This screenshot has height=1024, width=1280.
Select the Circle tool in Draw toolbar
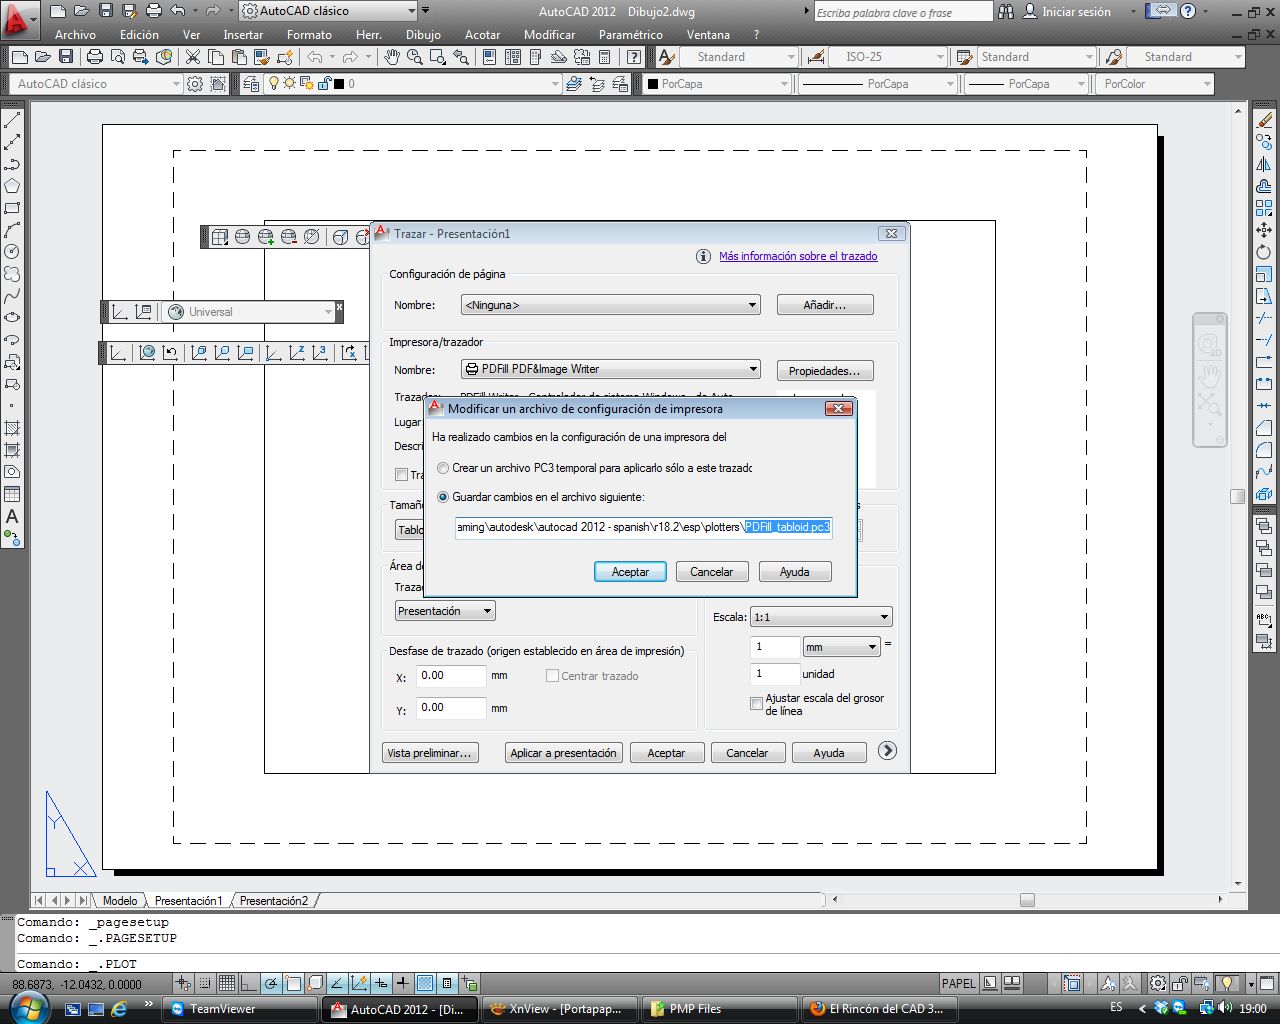(12, 252)
